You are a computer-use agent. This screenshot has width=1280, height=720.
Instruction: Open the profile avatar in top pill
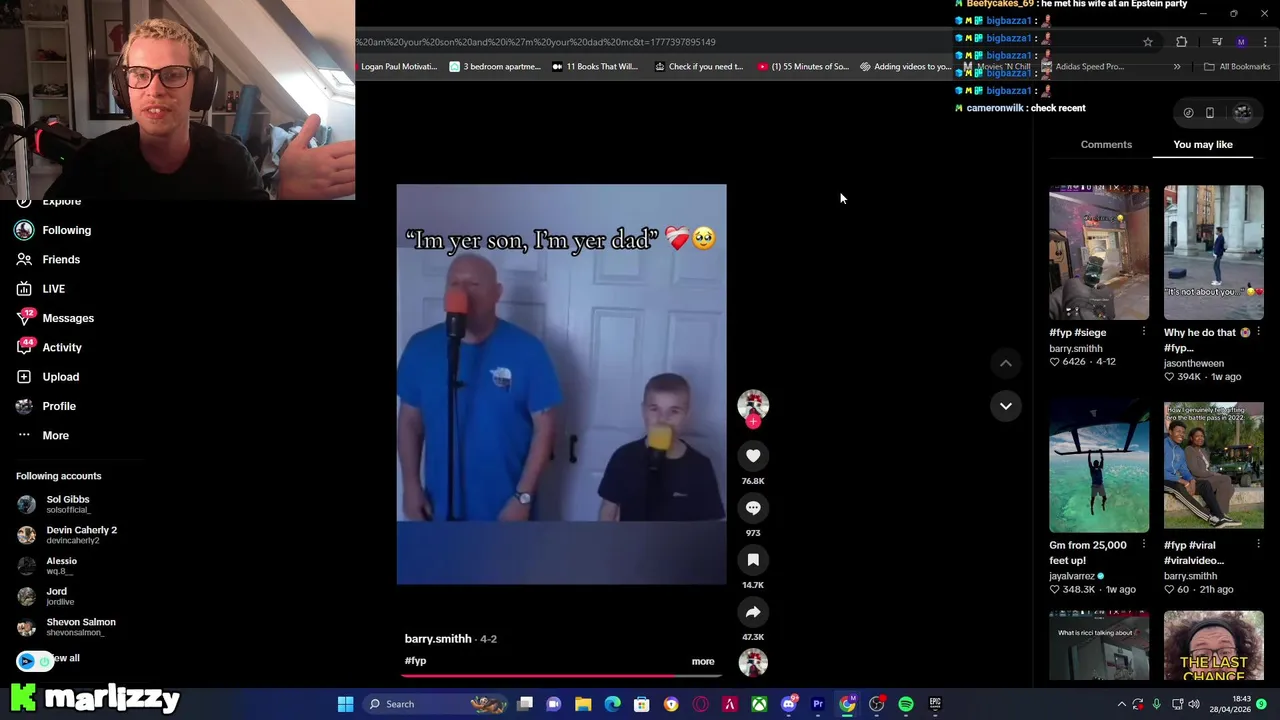point(1243,113)
